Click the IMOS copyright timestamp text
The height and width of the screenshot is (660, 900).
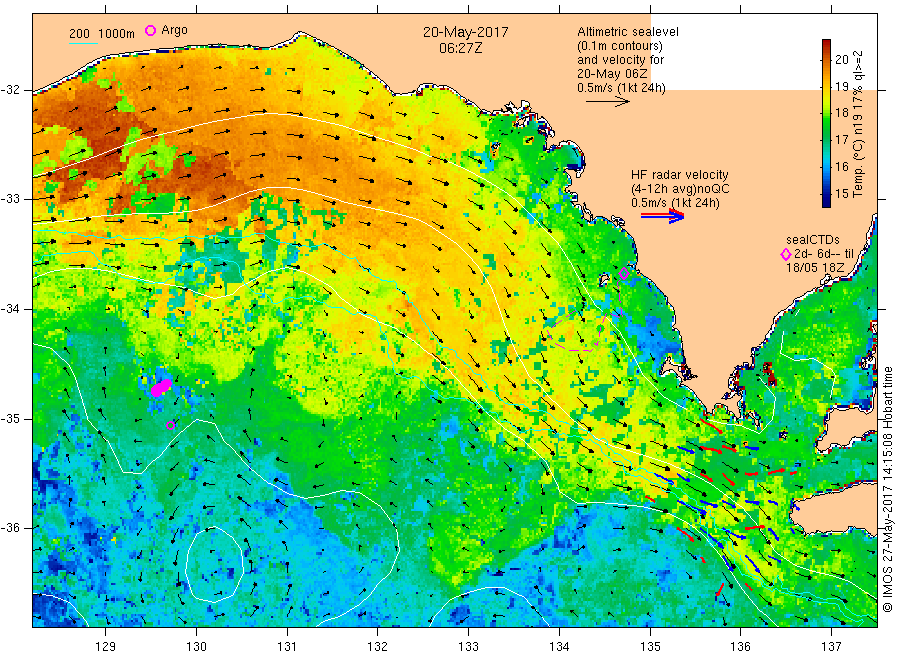click(x=888, y=489)
